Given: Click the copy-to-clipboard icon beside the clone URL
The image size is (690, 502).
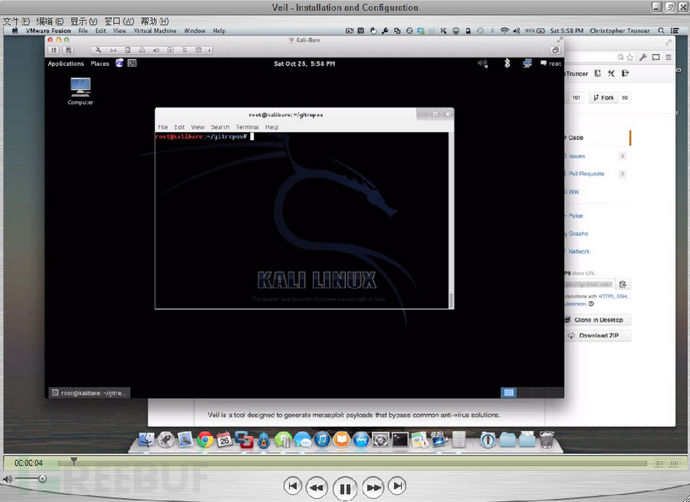Looking at the screenshot, I should (623, 284).
